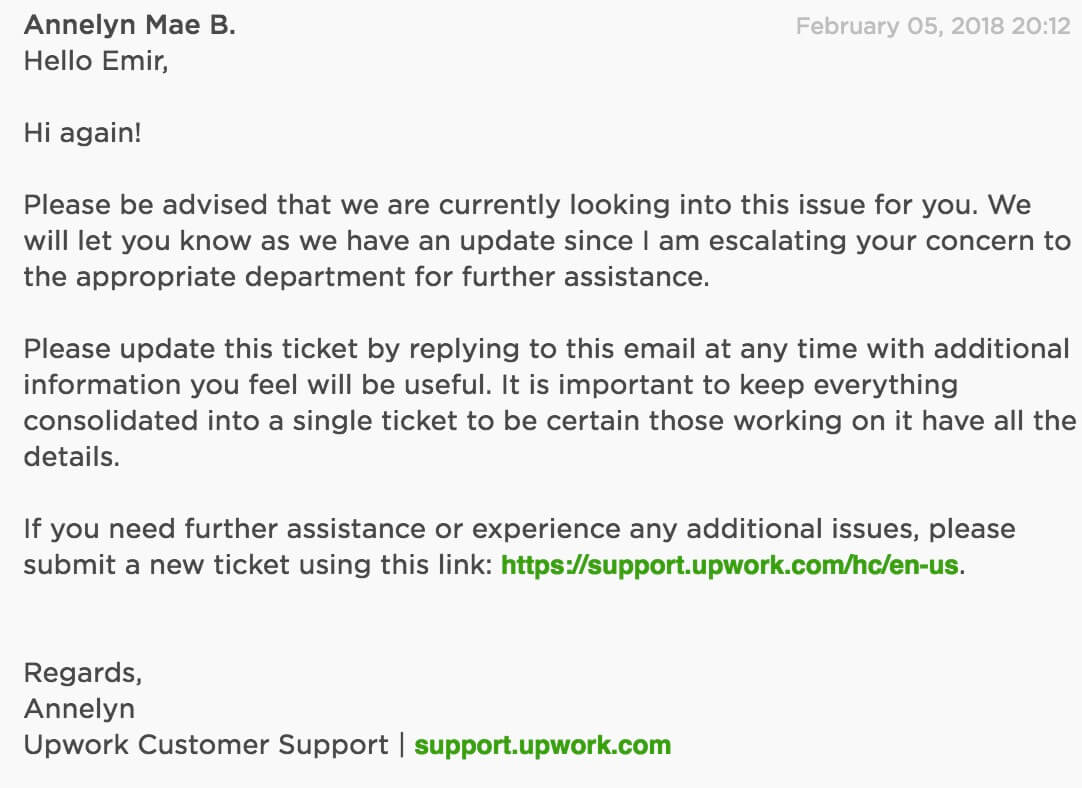Click the 'Annelyn' signature name

[79, 709]
